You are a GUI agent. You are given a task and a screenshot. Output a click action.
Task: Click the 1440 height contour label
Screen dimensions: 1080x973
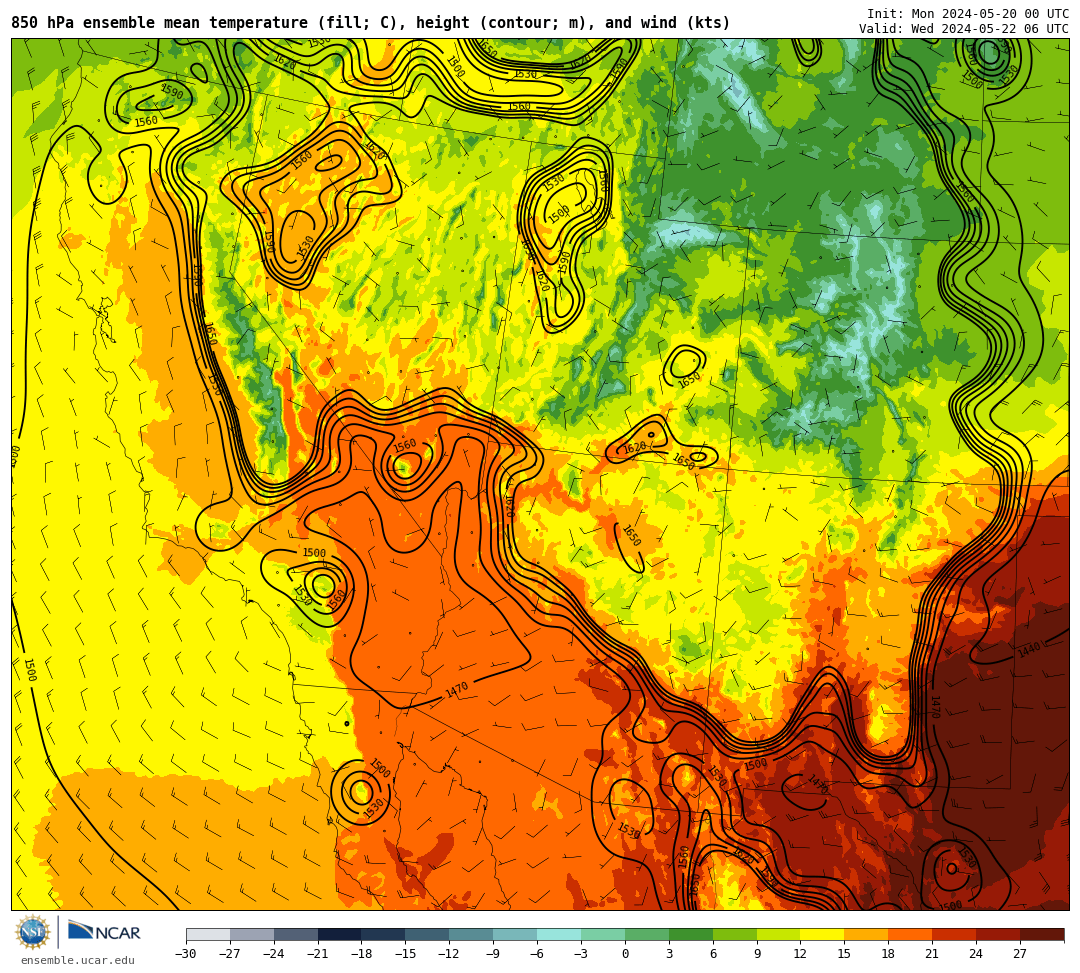(x=1029, y=649)
